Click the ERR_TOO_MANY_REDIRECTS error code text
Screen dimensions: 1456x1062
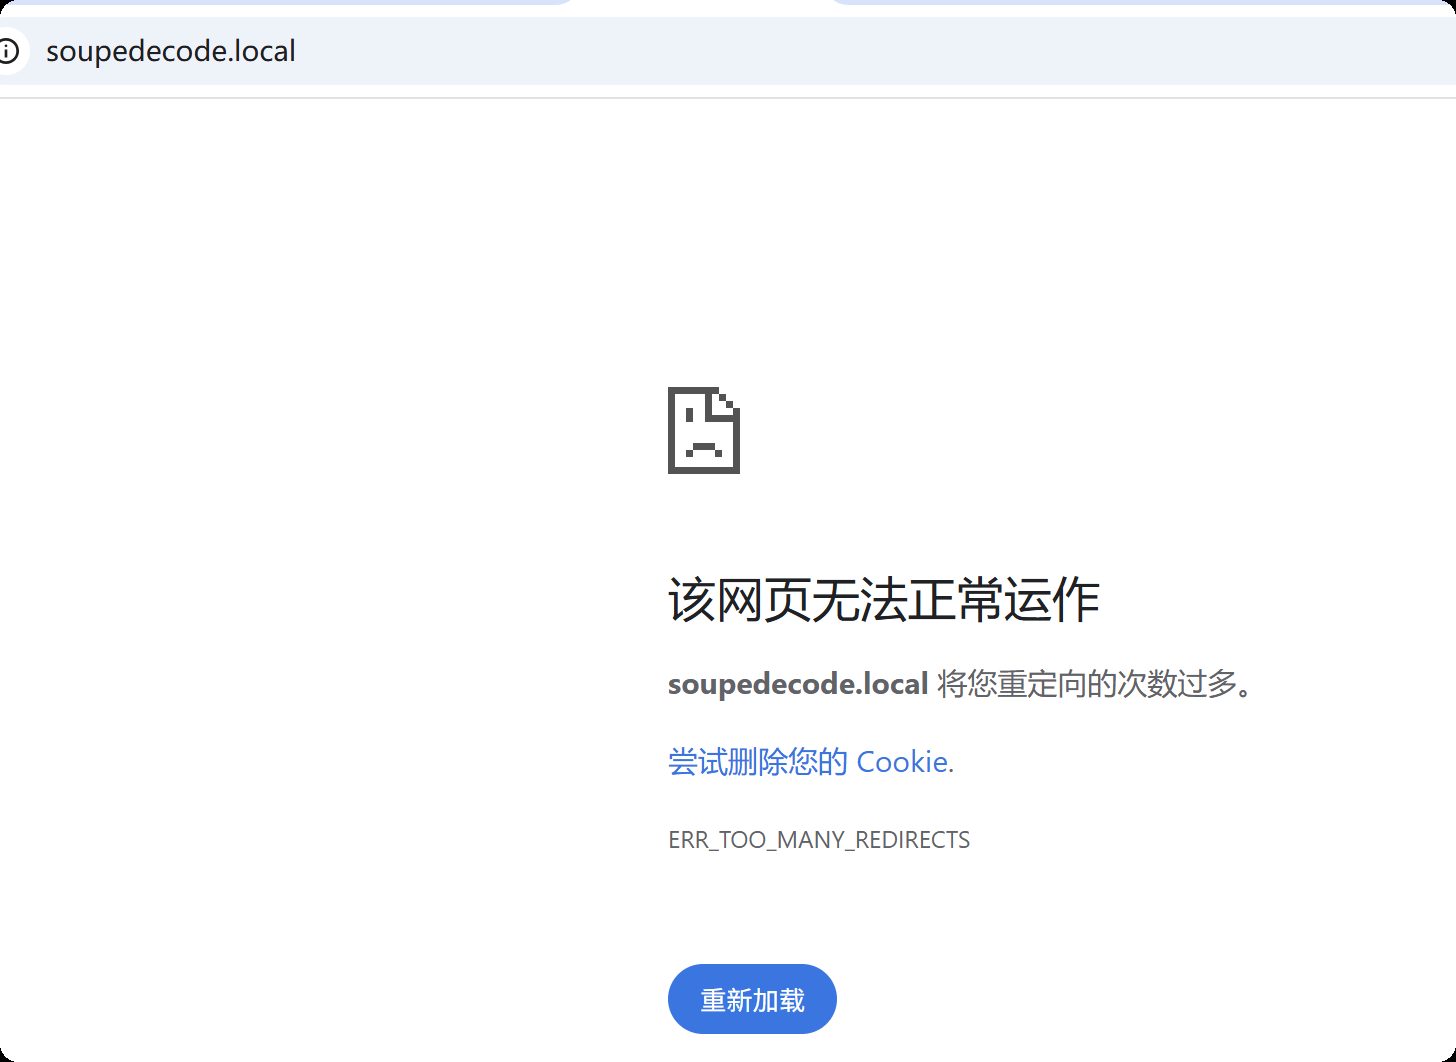pos(819,839)
